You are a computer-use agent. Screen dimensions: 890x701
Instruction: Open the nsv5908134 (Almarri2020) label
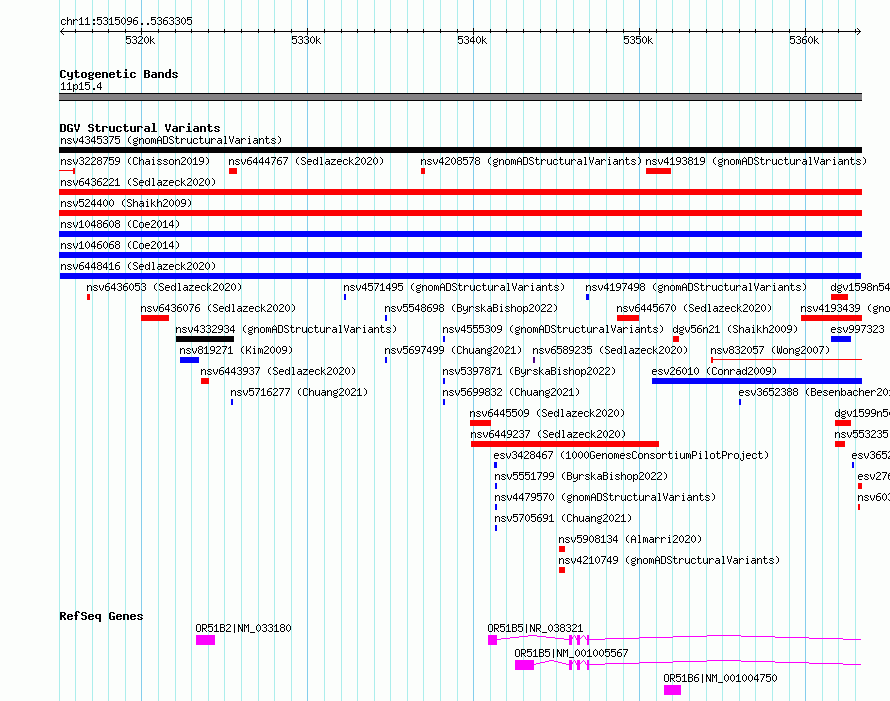tap(630, 539)
